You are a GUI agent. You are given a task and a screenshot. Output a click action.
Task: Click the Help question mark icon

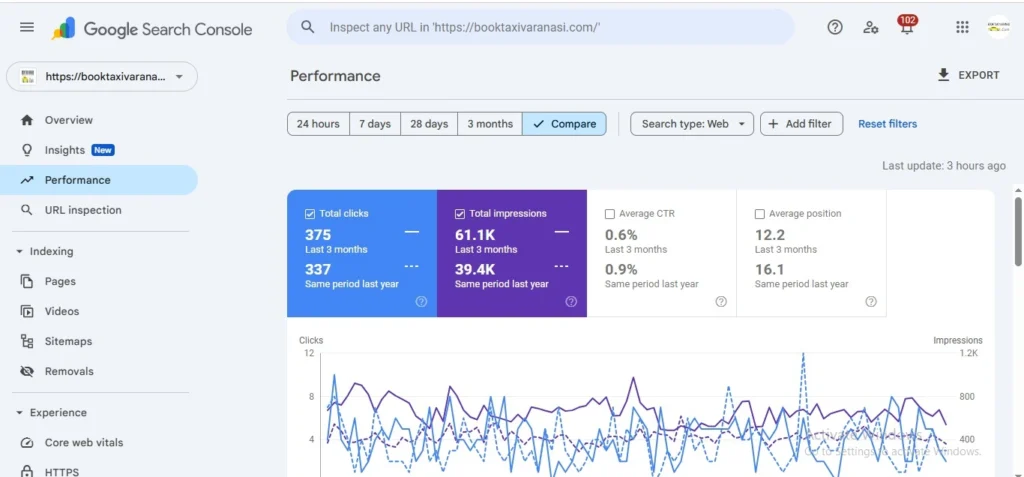(x=835, y=28)
